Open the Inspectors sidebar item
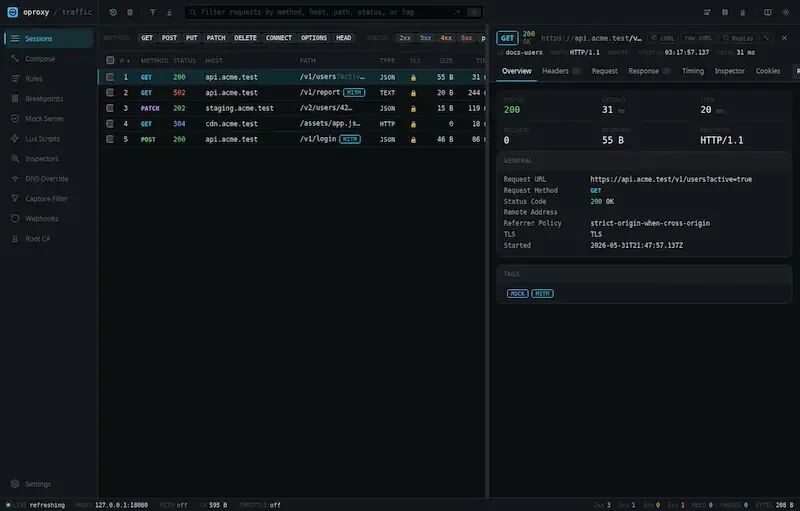 (48, 159)
